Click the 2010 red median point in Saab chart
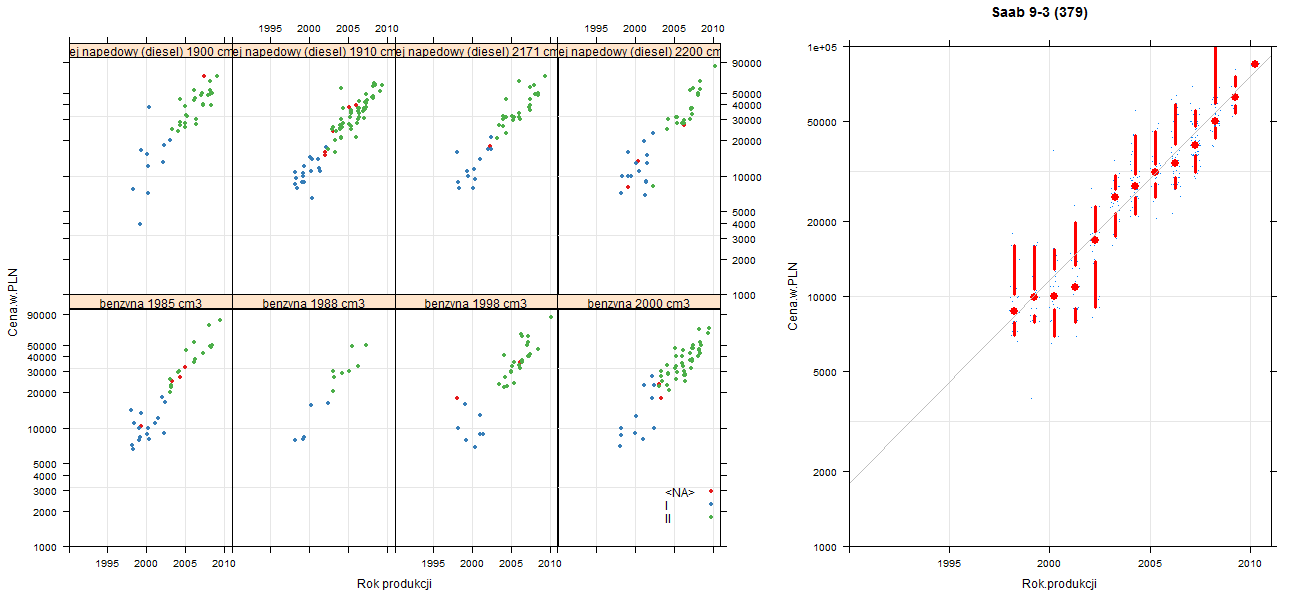The height and width of the screenshot is (600, 1300). pyautogui.click(x=1255, y=64)
